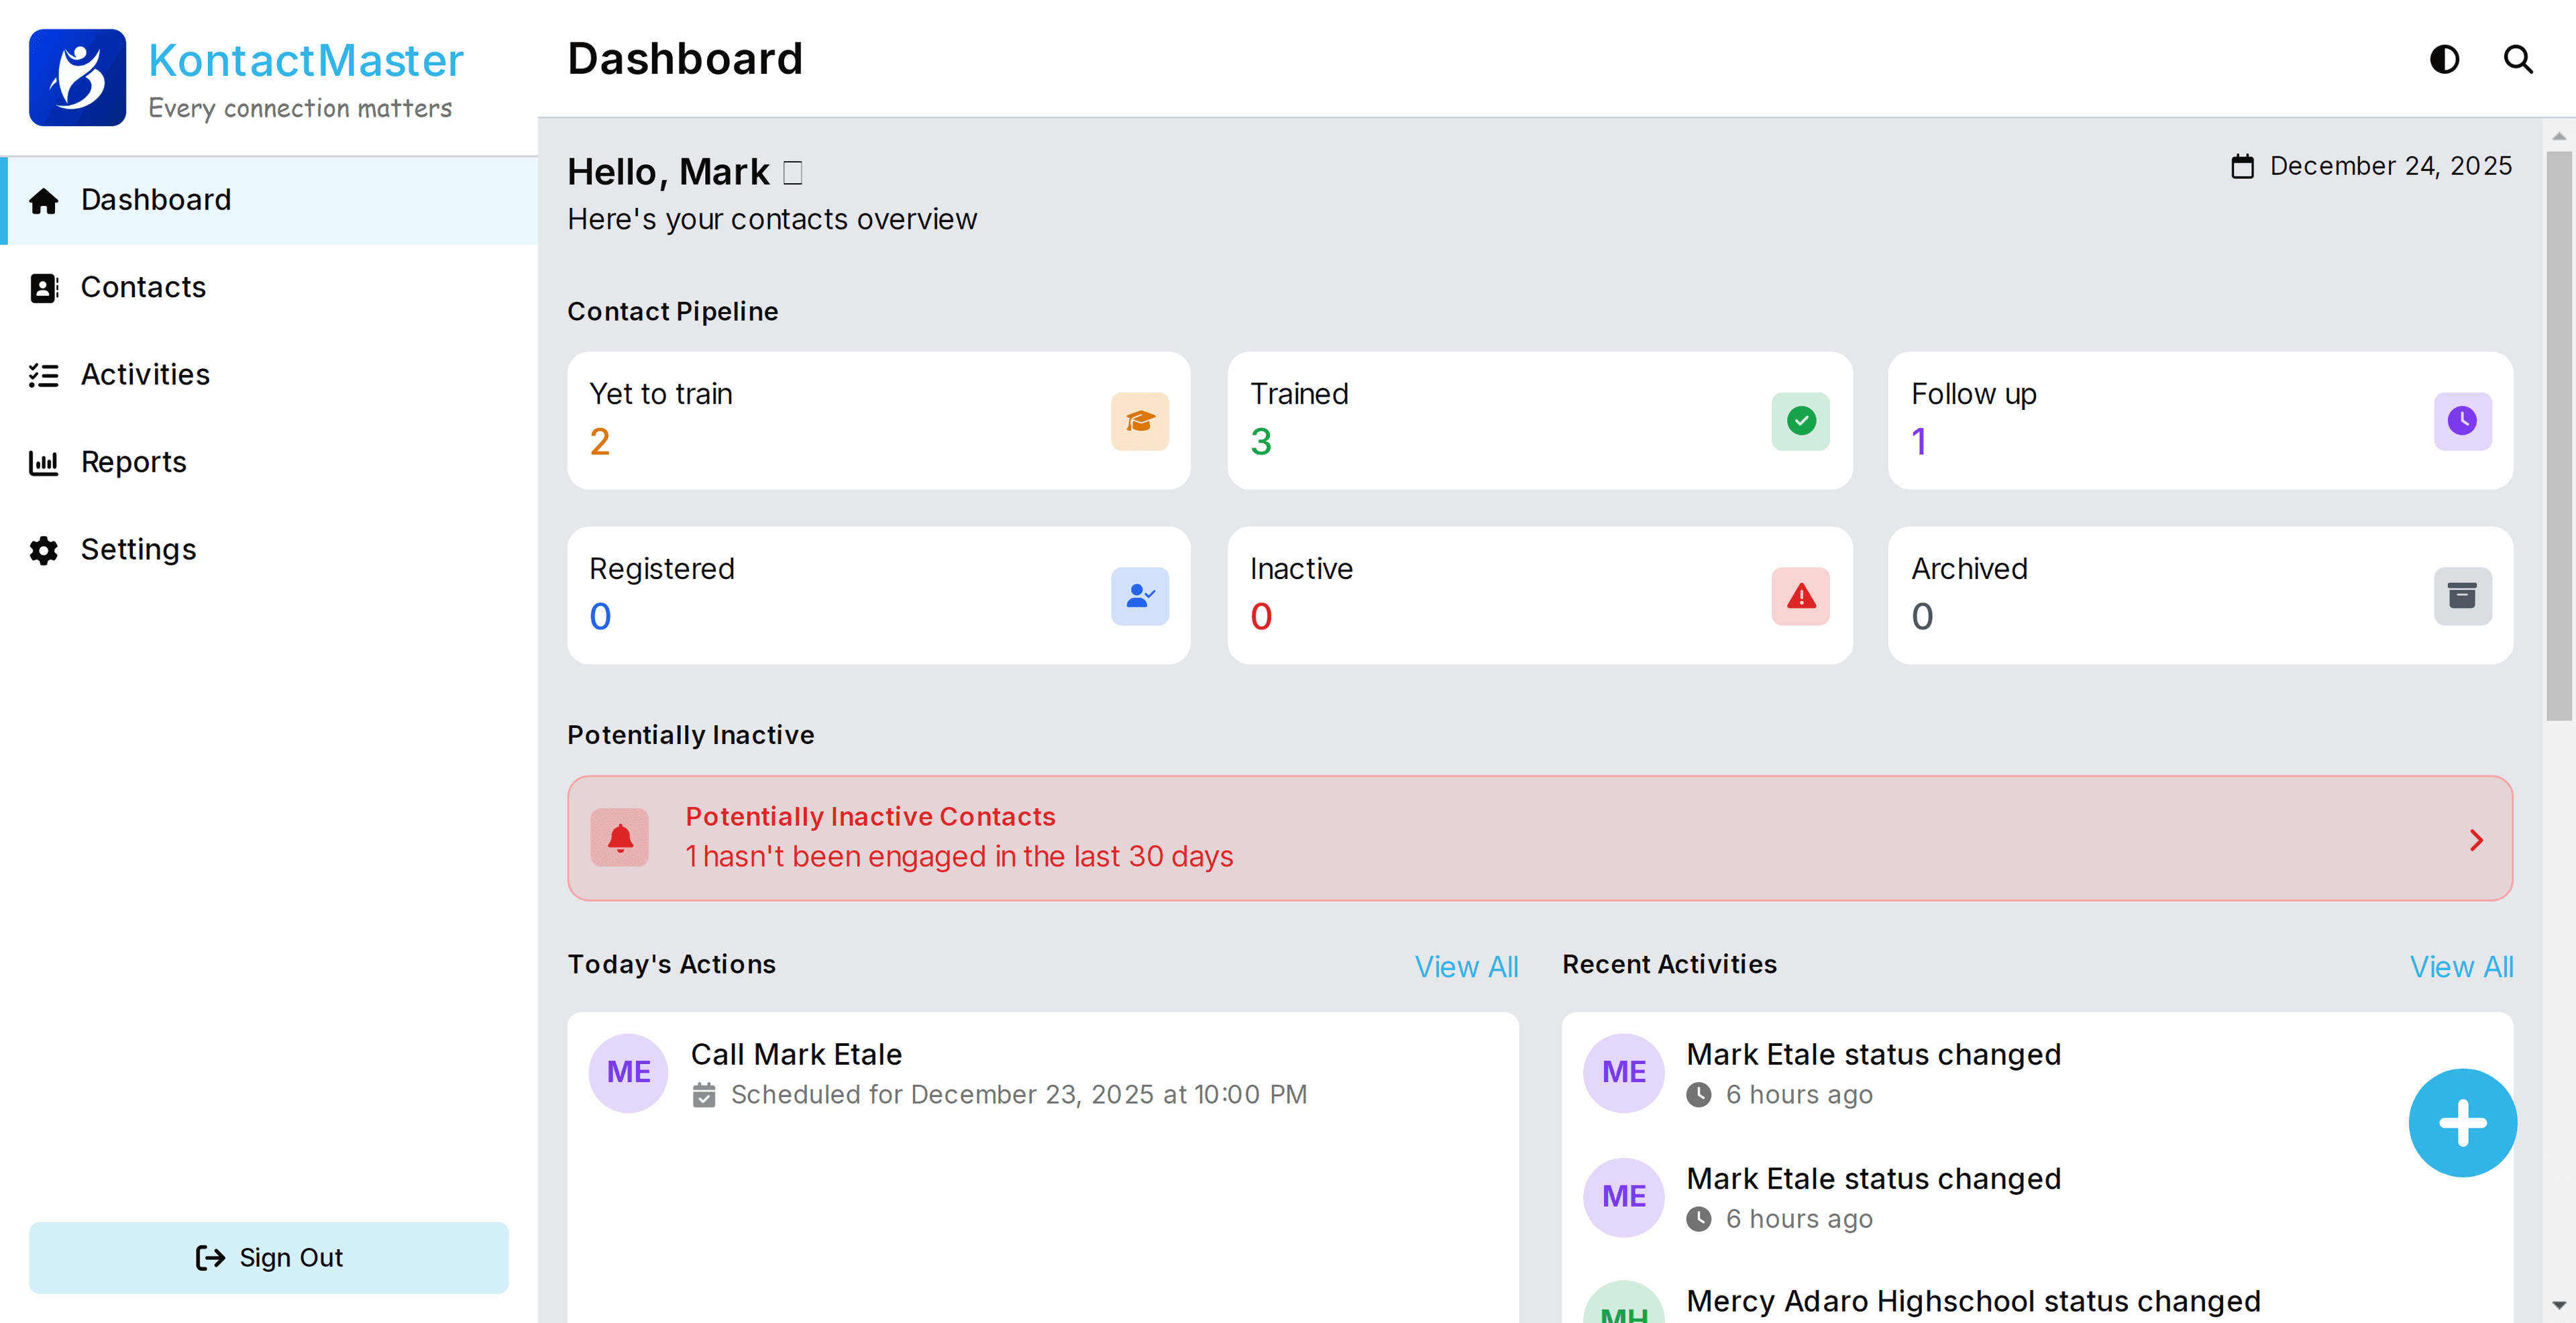Screen dimensions: 2576x1323
Task: Click the bell icon in the inactive contacts banner
Action: (x=620, y=838)
